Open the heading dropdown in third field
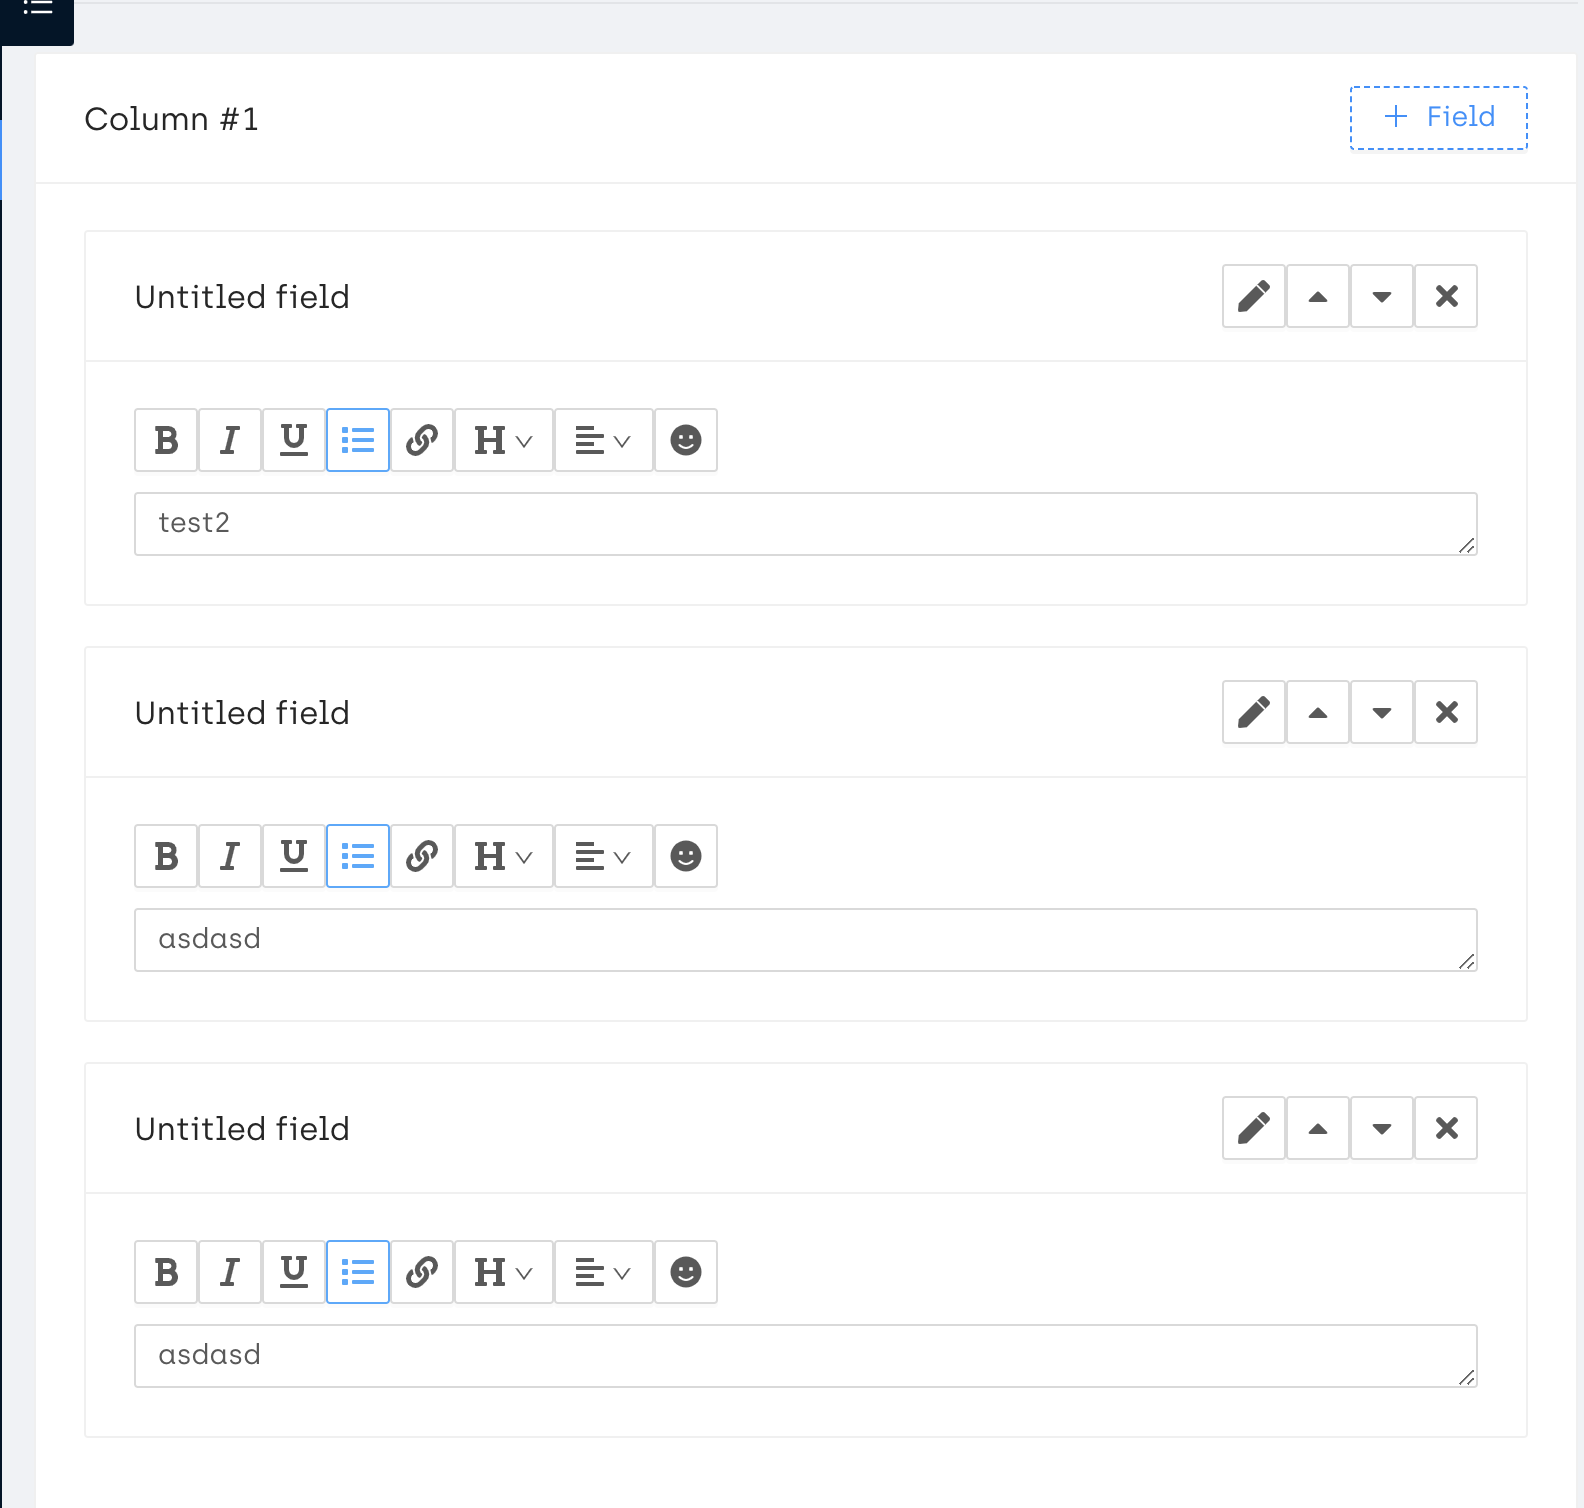 tap(503, 1272)
